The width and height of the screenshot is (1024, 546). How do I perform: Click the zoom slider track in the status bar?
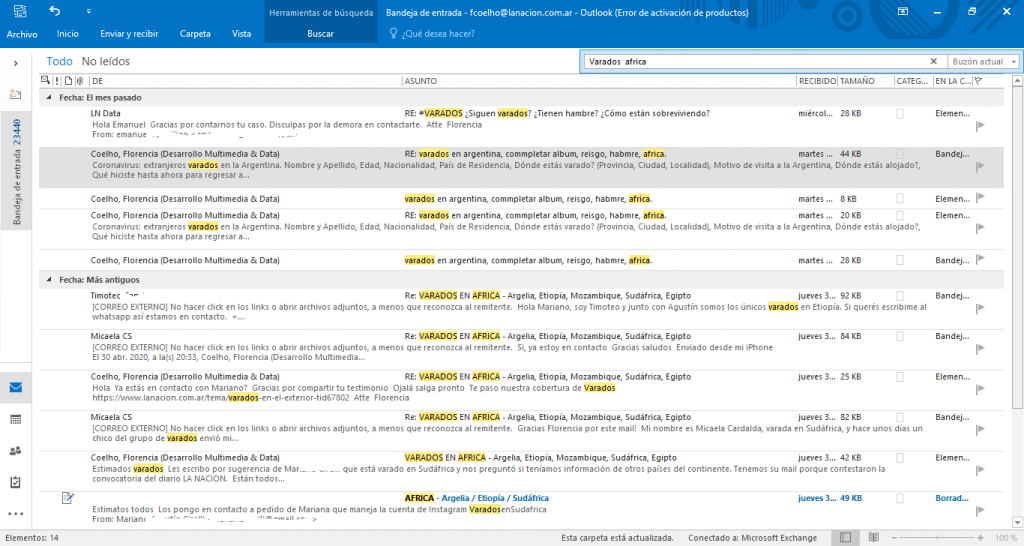click(x=937, y=538)
